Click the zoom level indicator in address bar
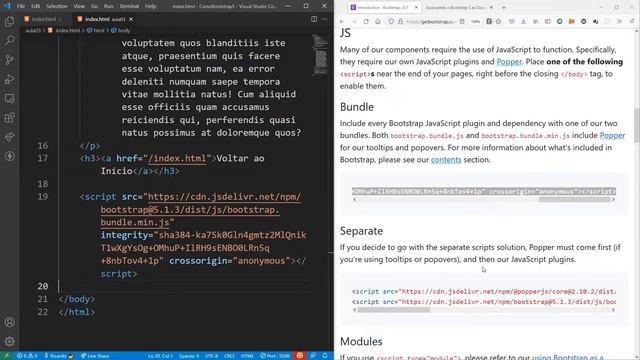This screenshot has height=360, width=640. [x=476, y=22]
